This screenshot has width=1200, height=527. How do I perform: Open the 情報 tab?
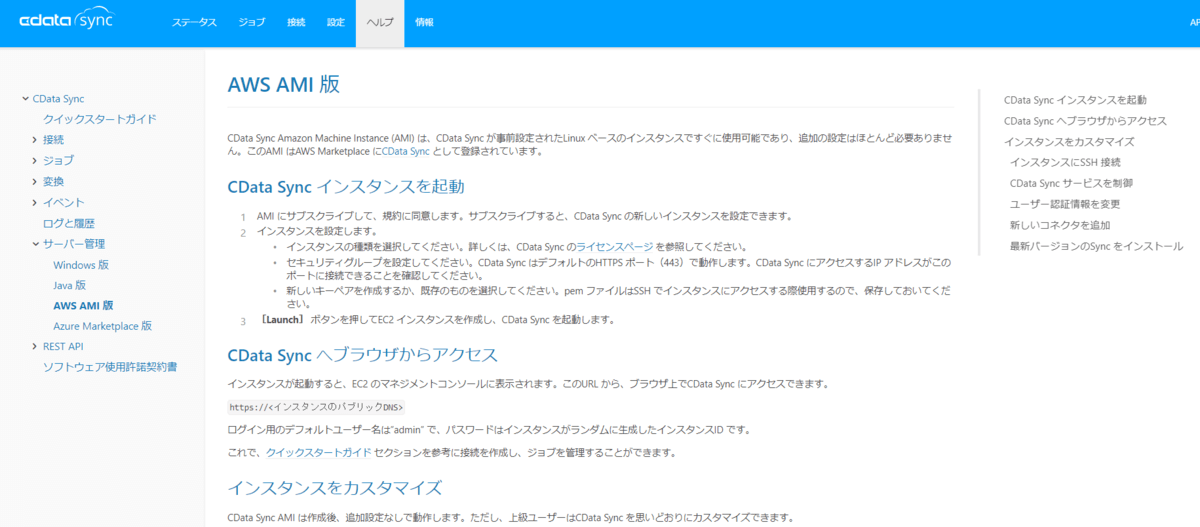pyautogui.click(x=424, y=23)
